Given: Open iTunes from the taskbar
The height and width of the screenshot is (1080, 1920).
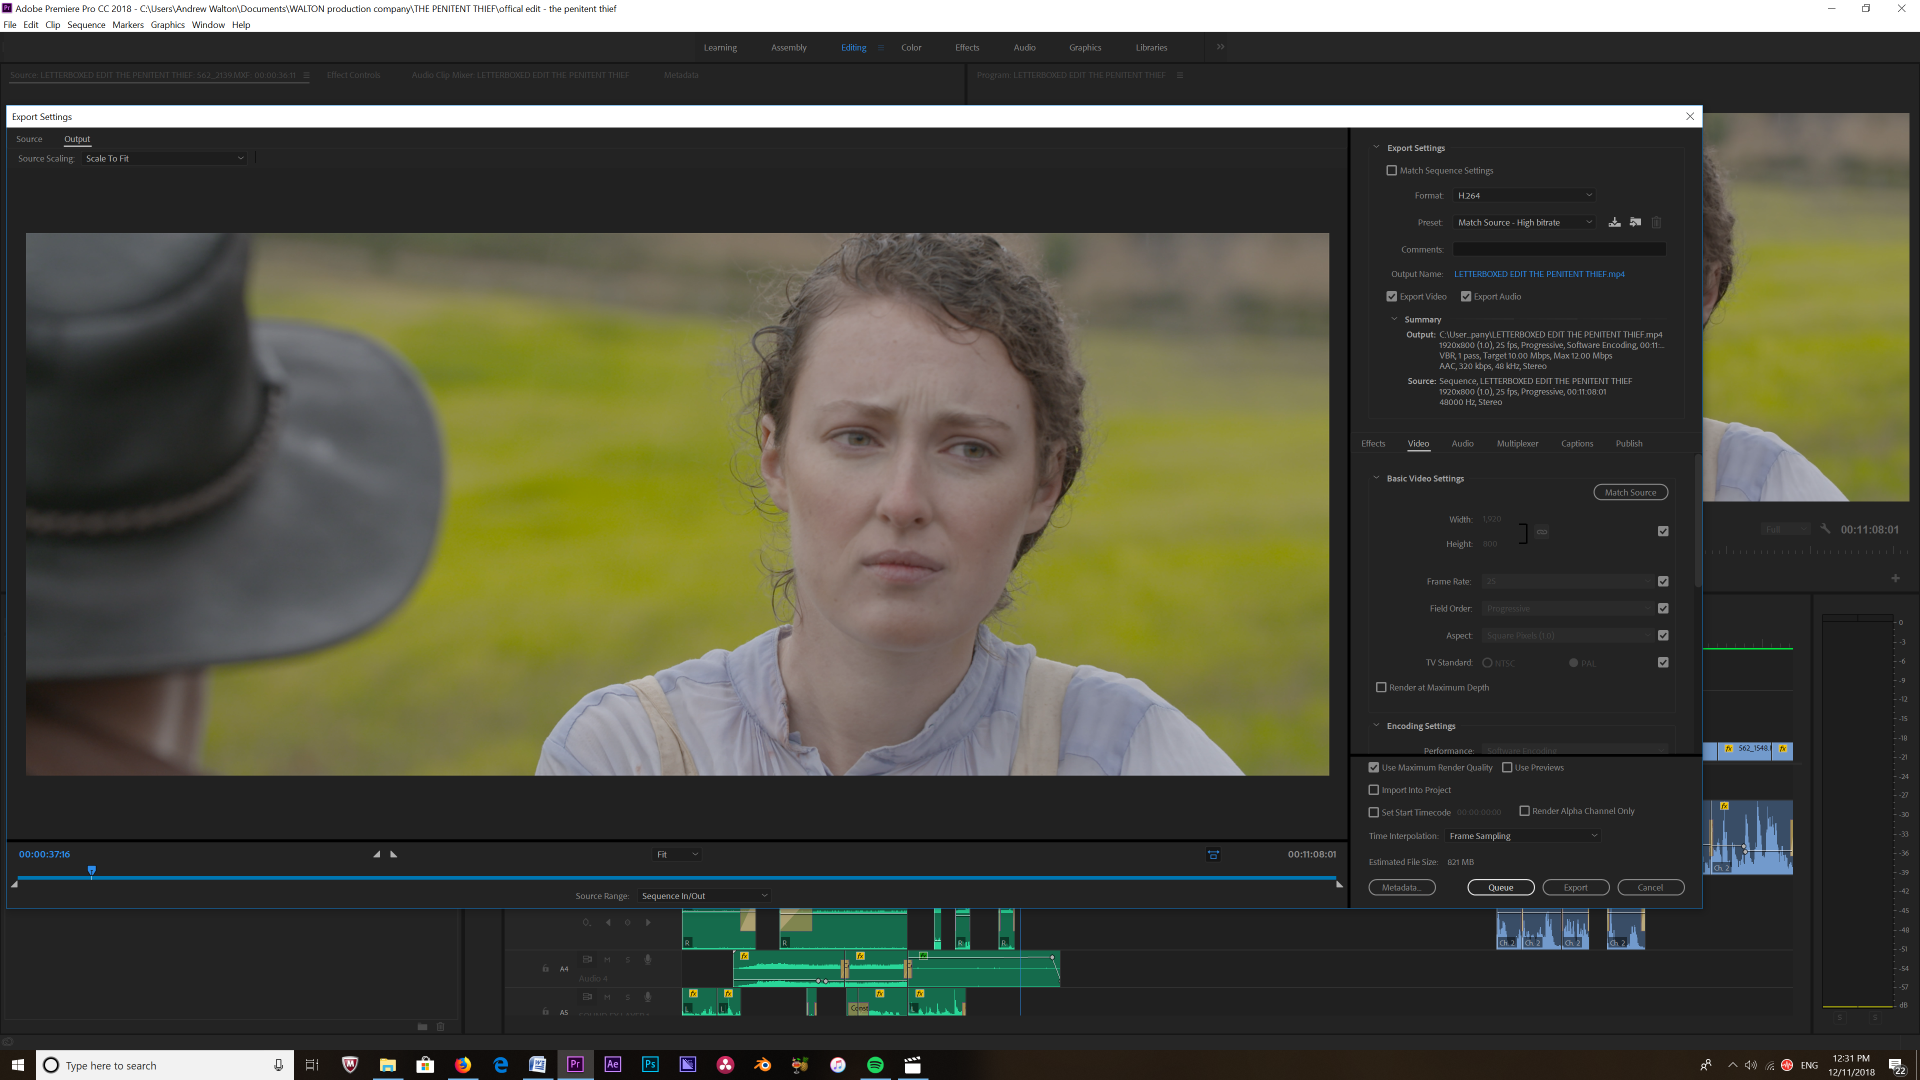Looking at the screenshot, I should [838, 1064].
